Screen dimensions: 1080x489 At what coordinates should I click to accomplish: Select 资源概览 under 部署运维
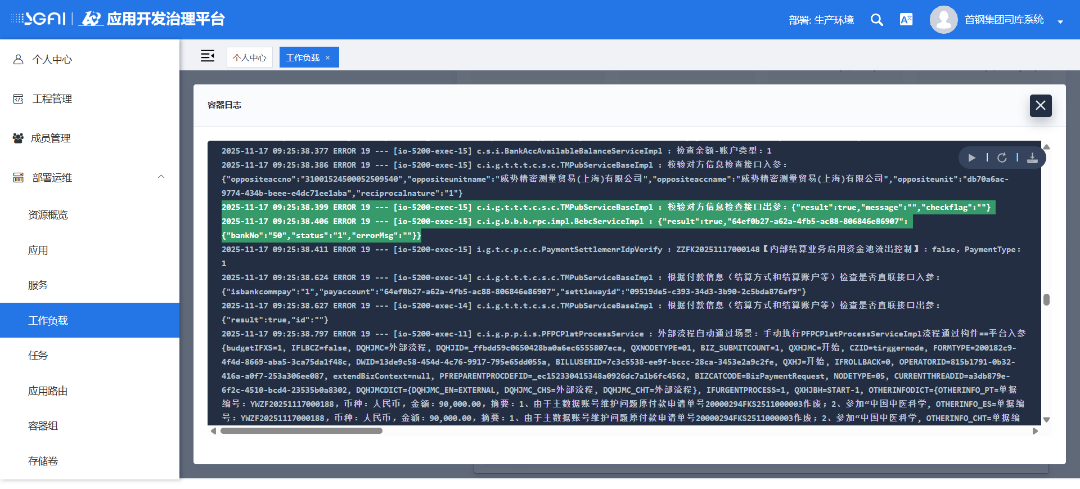[x=48, y=215]
